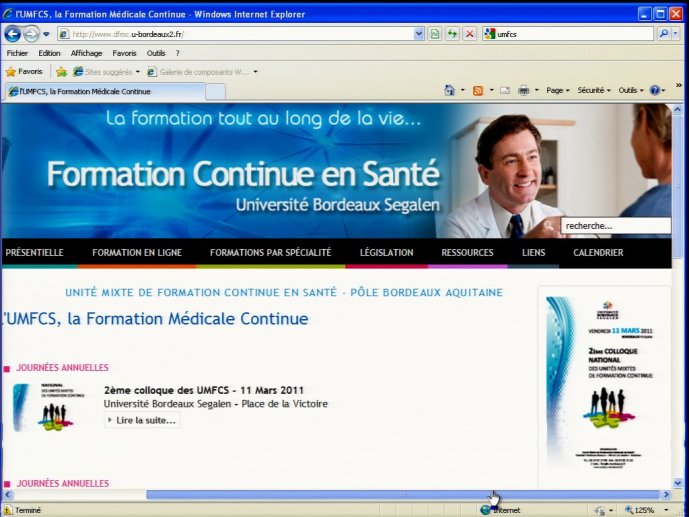Click the Compatibility View icon

(x=435, y=34)
